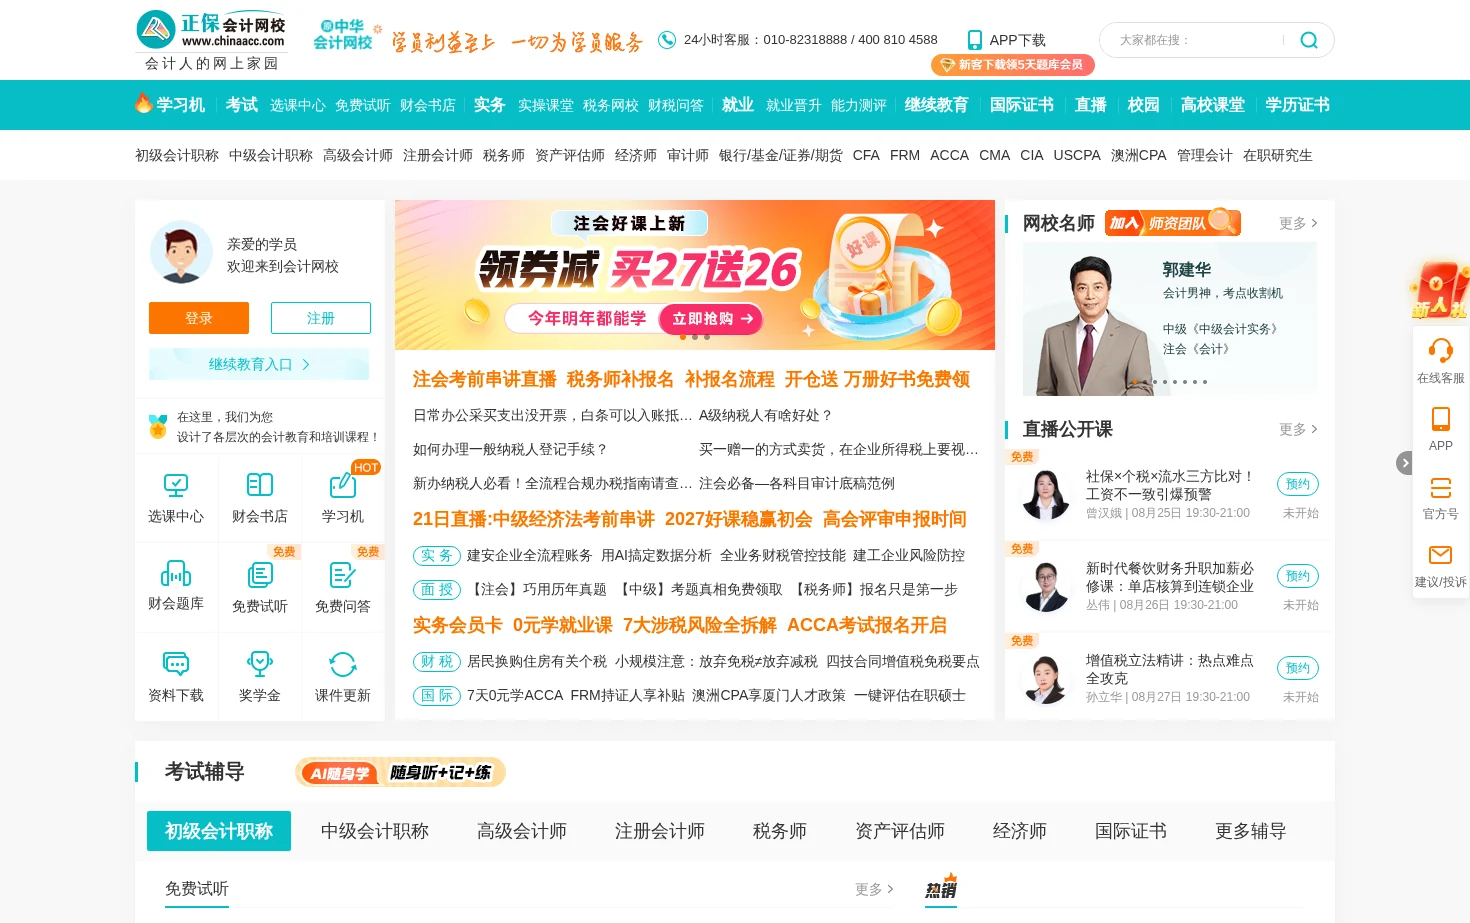Open 澳洲CPA in the sub-navigation row
Screen dimensions: 1470x923
coord(1139,155)
